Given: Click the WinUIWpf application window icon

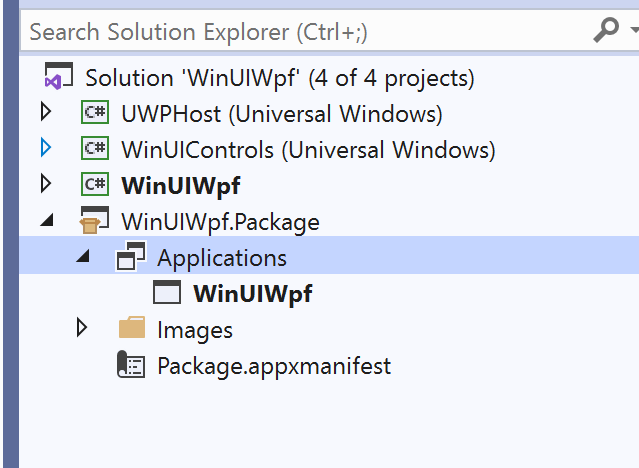Looking at the screenshot, I should [166, 293].
